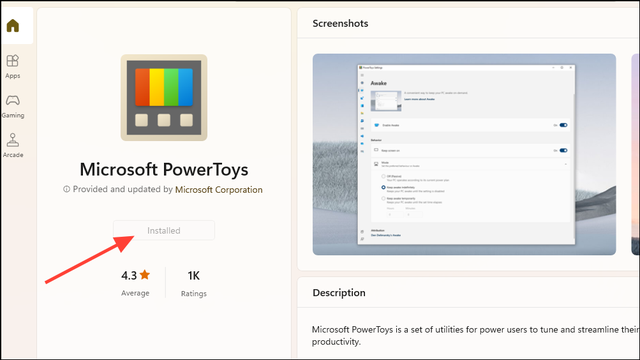Collapse the Mode expander chevron in screenshot
Screen dimensions: 640x360
click(x=566, y=164)
